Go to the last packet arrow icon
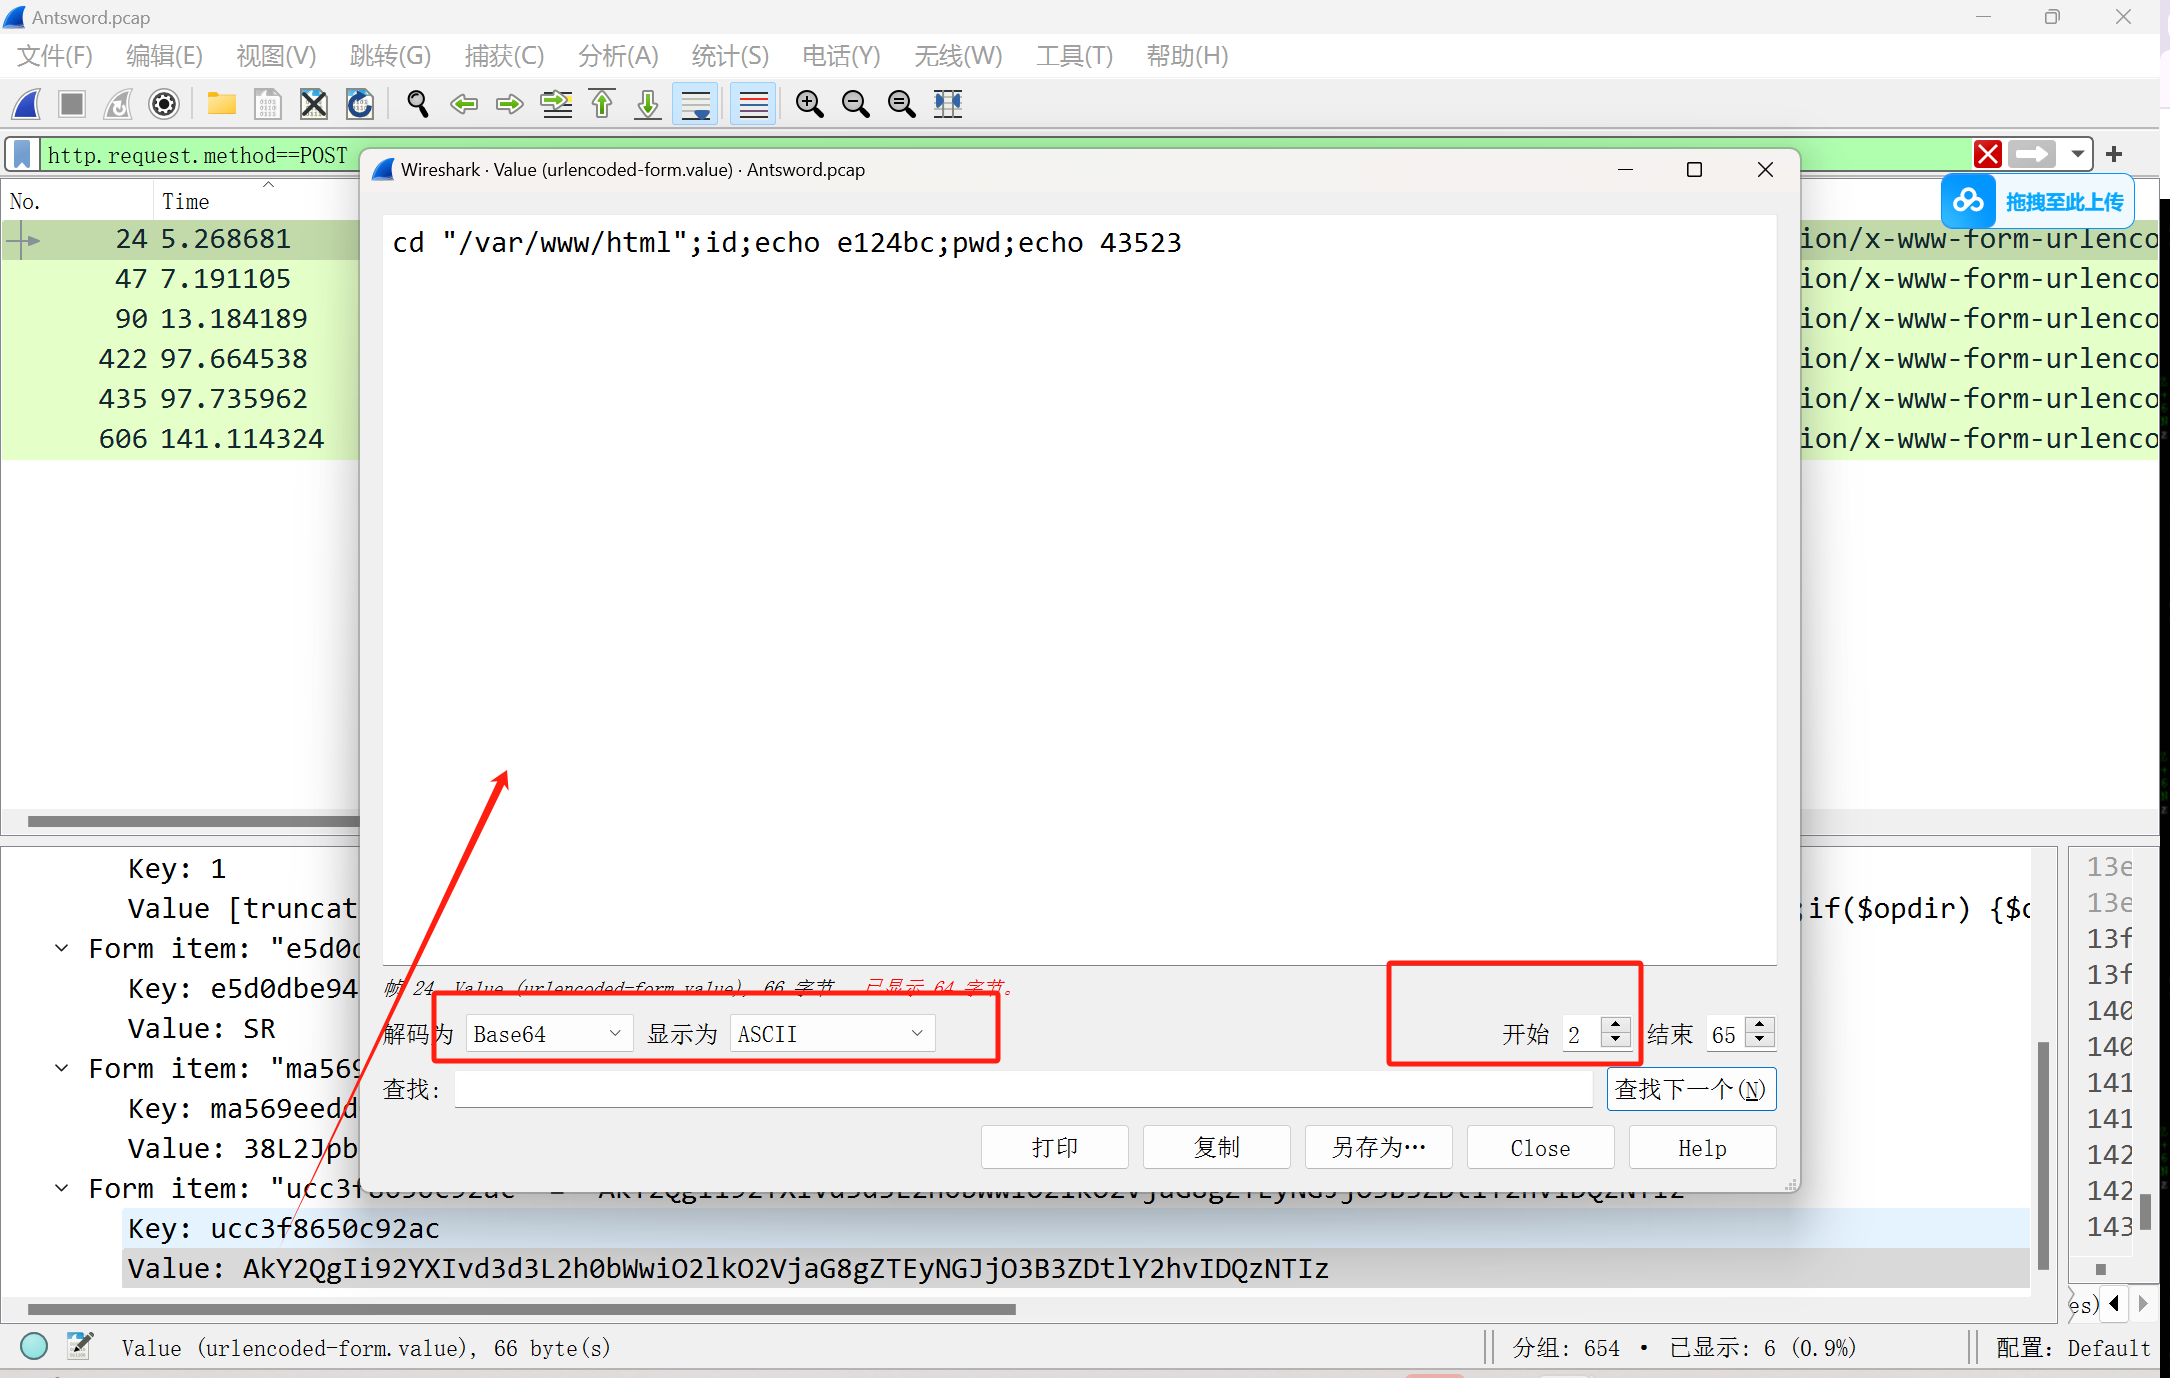The image size is (2170, 1378). coord(648,104)
